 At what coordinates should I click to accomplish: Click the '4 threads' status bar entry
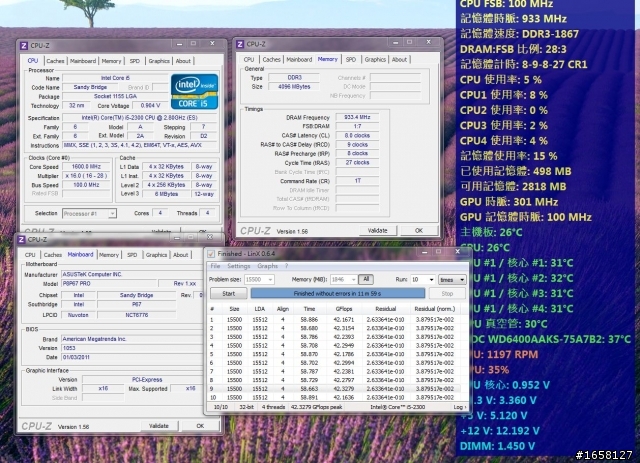click(273, 407)
